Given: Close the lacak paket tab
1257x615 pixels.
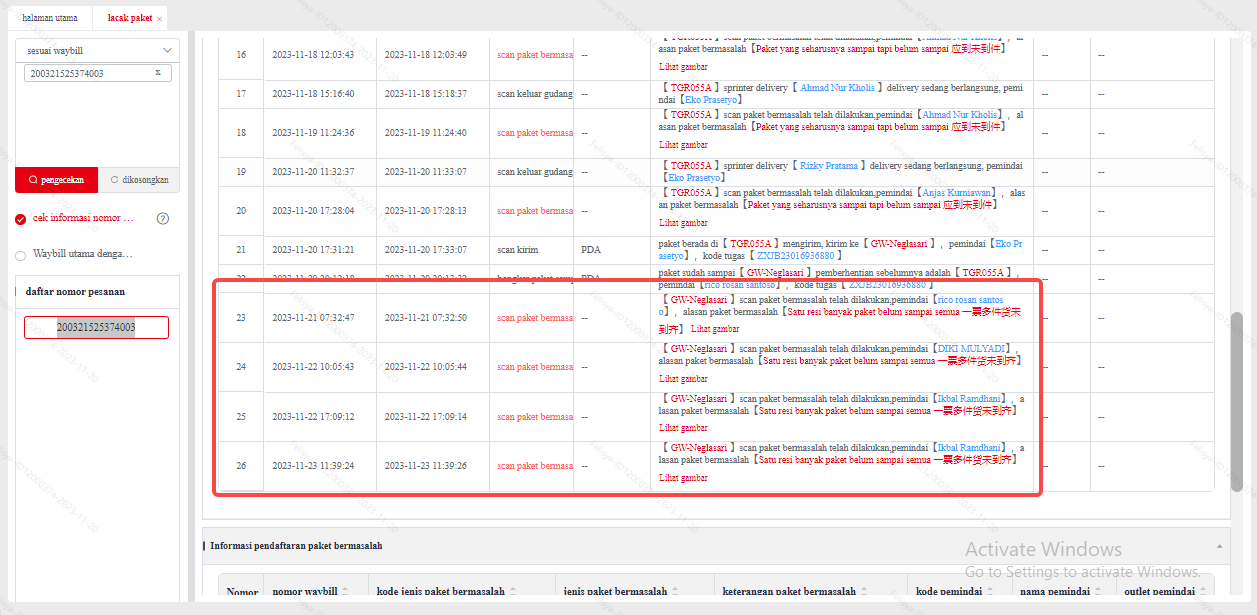Looking at the screenshot, I should 159,19.
